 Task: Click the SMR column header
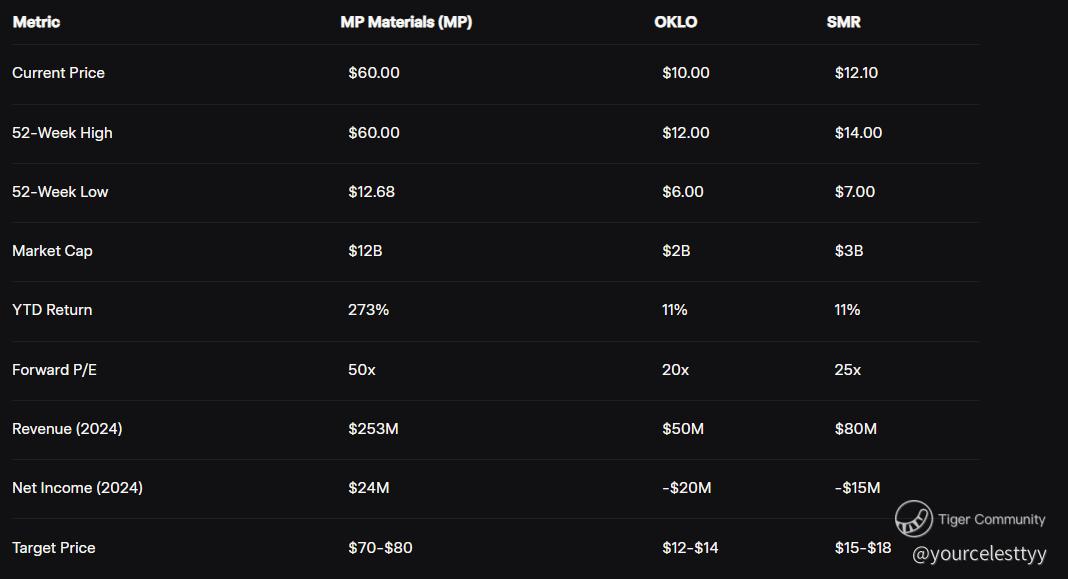[x=844, y=22]
